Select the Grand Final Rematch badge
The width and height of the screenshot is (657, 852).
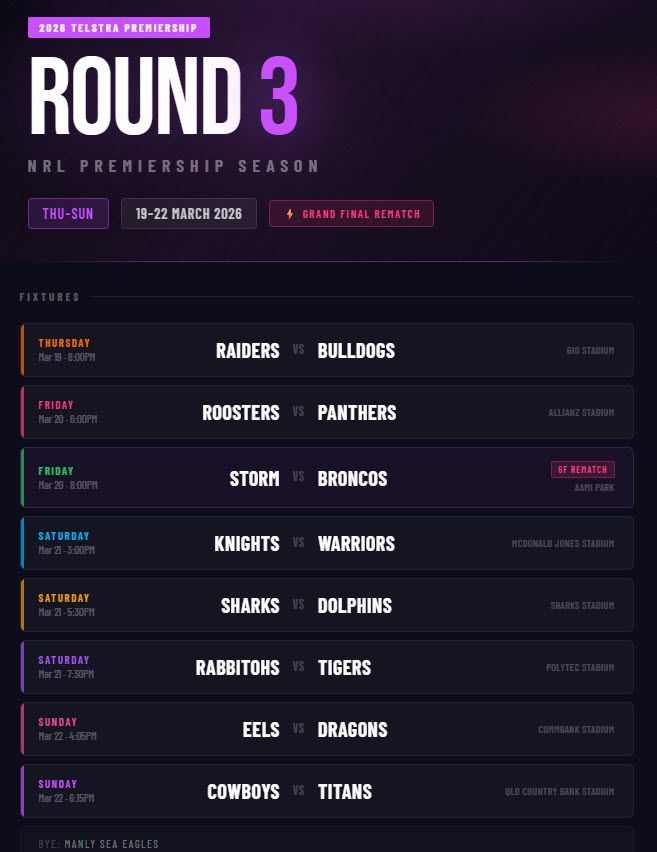pyautogui.click(x=351, y=214)
